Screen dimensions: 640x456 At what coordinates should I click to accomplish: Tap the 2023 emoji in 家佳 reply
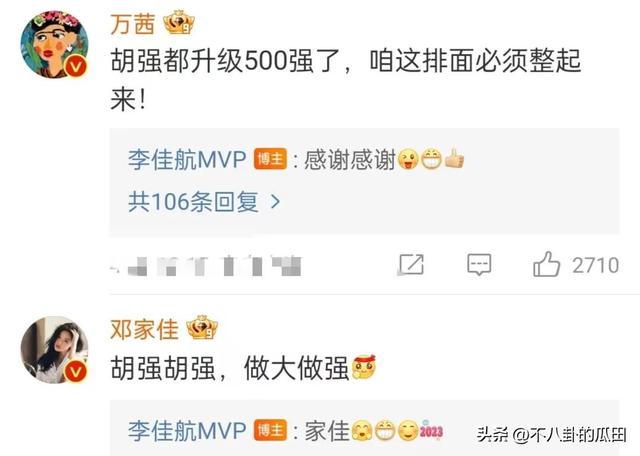coord(431,431)
